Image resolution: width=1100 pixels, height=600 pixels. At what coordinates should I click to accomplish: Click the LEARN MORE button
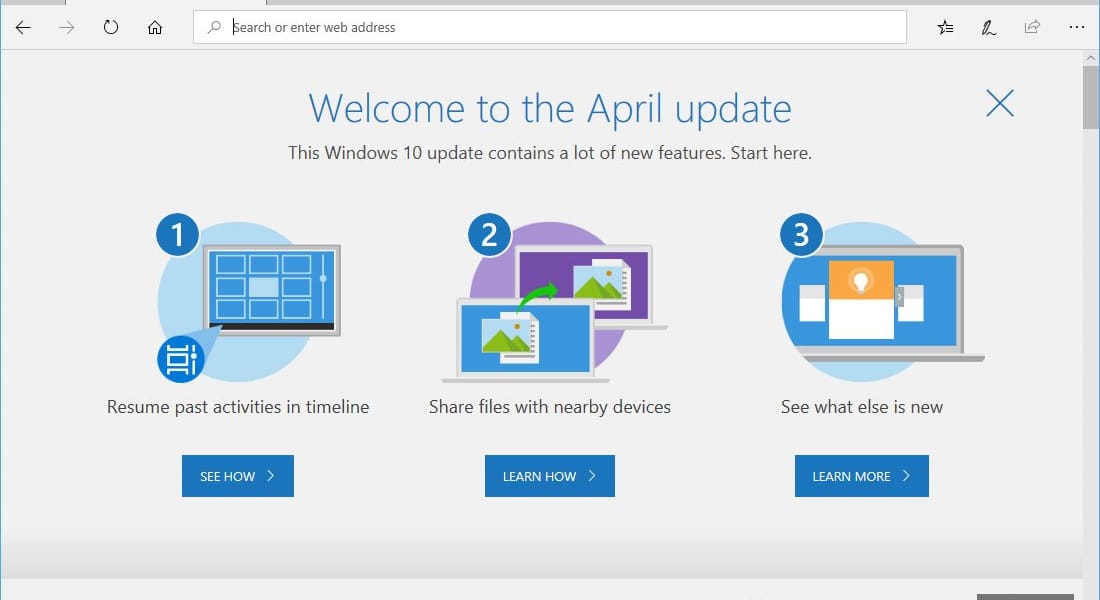[x=861, y=476]
